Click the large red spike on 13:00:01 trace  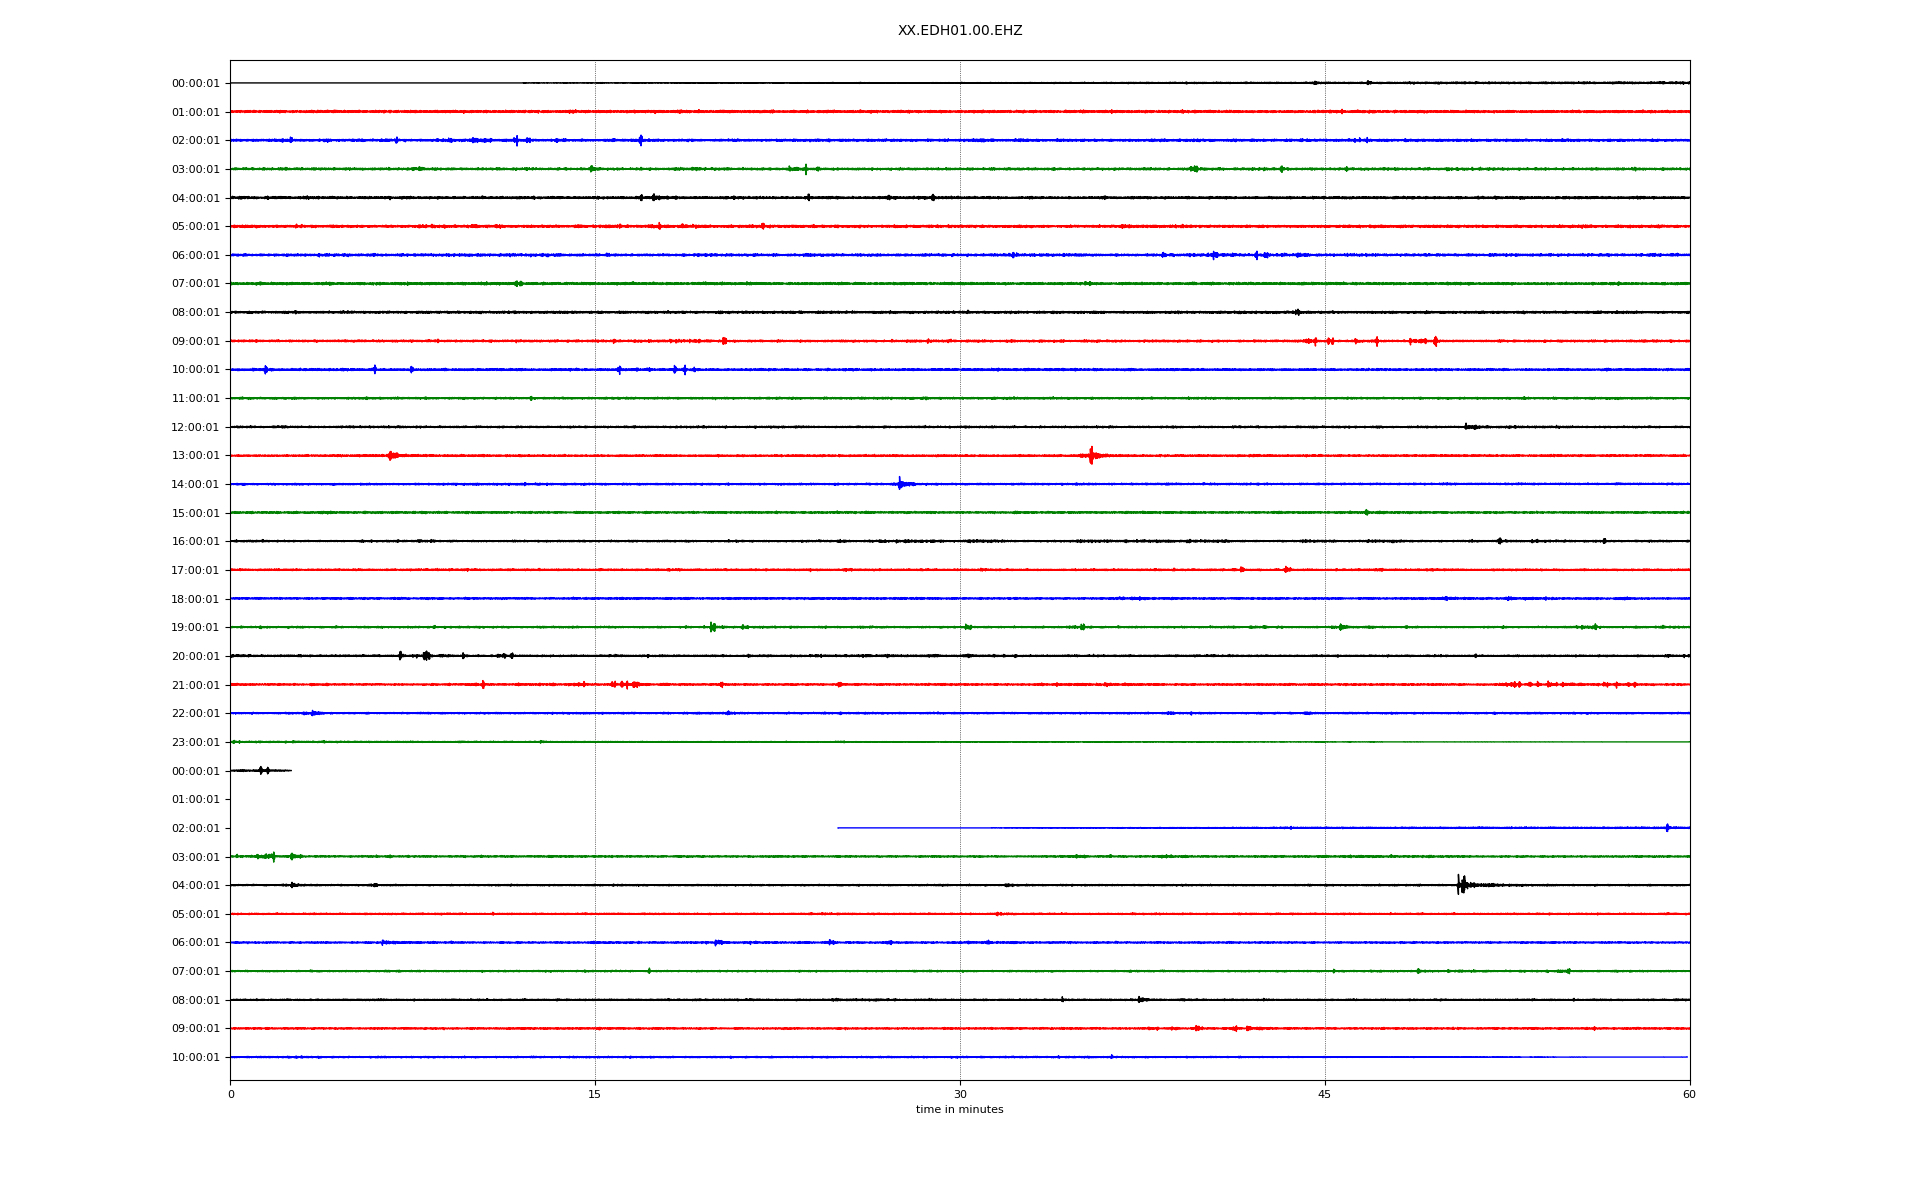pos(1091,455)
